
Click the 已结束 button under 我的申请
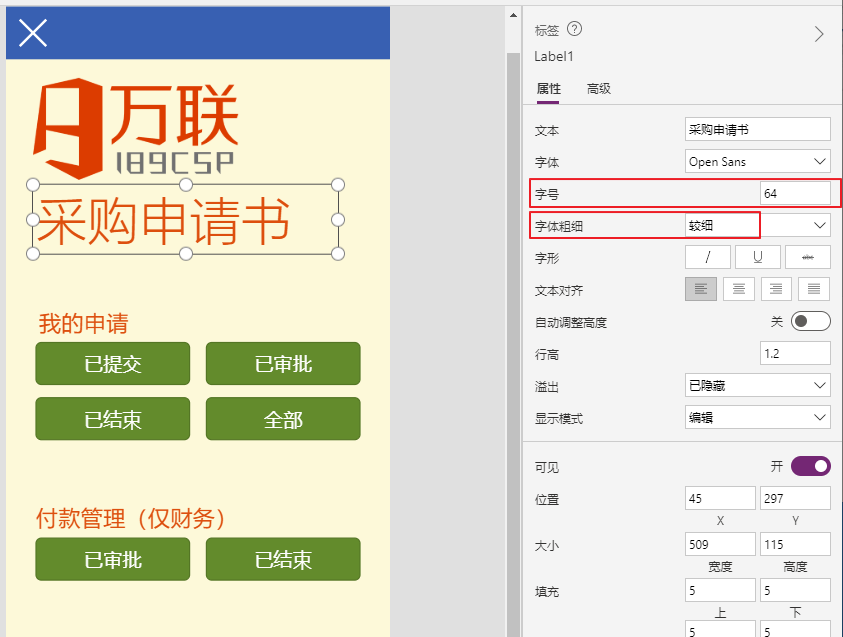tap(113, 419)
